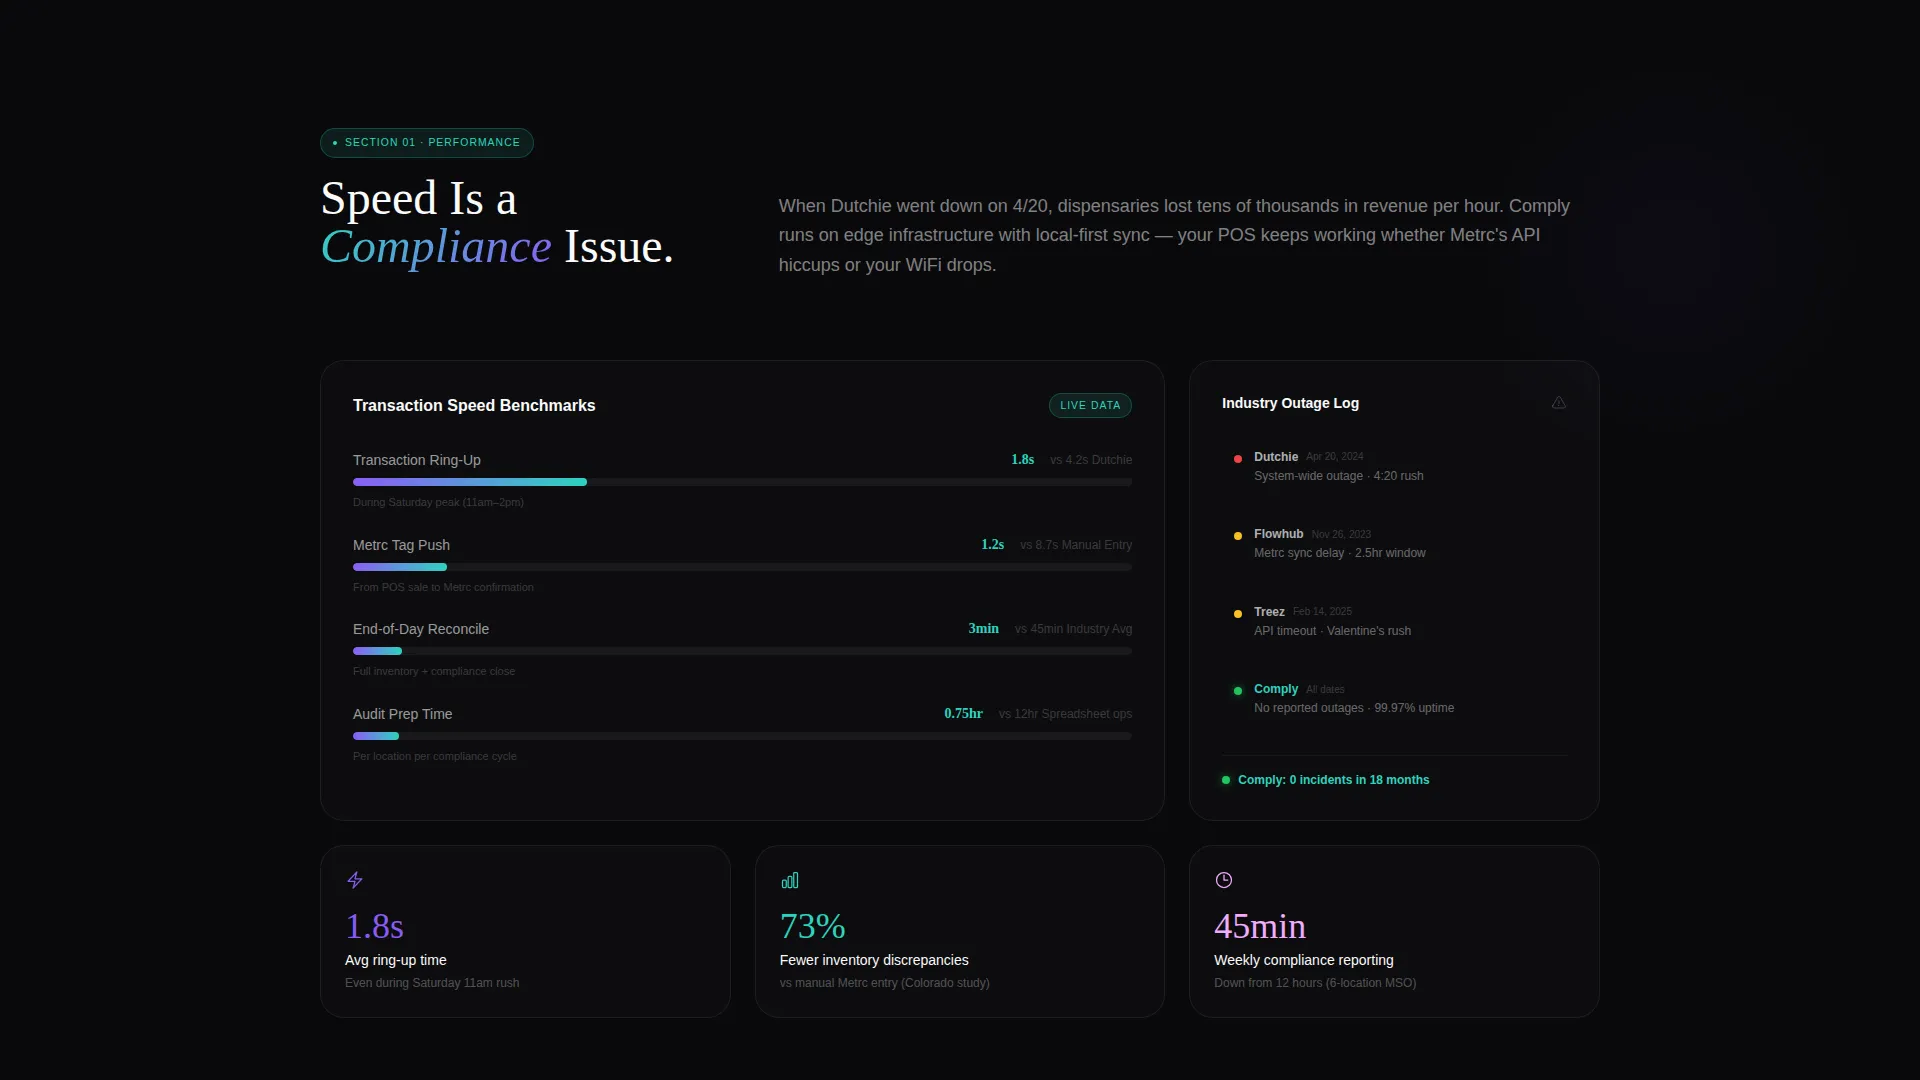The height and width of the screenshot is (1080, 1920).
Task: Click the red status dot beside Dutchie
Action: coord(1238,459)
